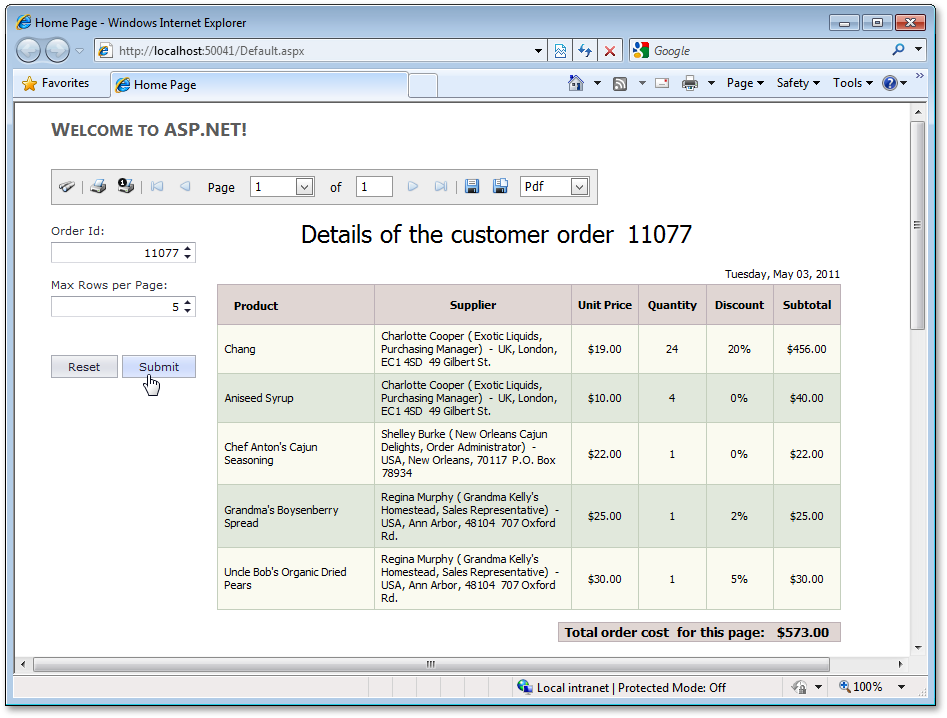Click the Stop loading red X icon
The image size is (947, 718).
(610, 51)
